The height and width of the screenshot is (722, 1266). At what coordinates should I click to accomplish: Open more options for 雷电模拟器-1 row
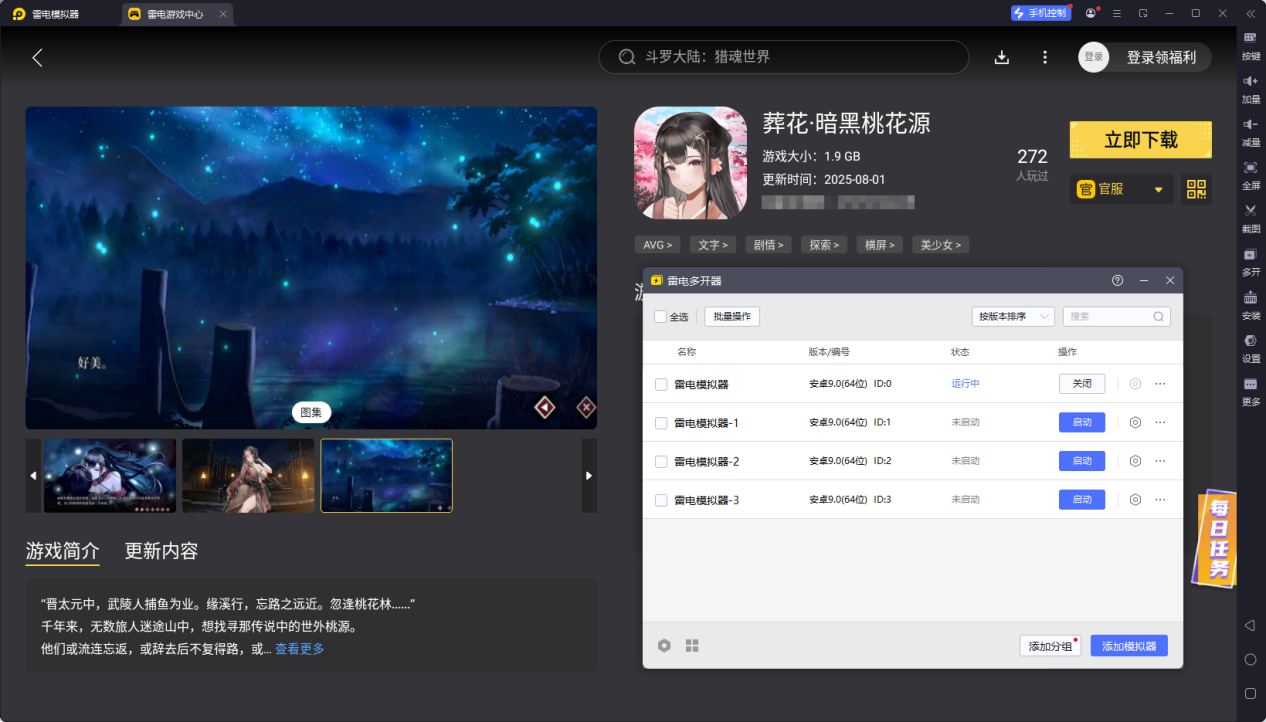(x=1160, y=422)
